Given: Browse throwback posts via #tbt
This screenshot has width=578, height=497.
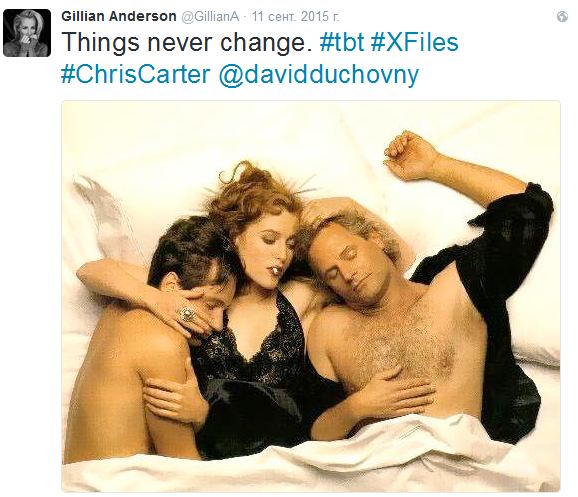Looking at the screenshot, I should (x=342, y=42).
